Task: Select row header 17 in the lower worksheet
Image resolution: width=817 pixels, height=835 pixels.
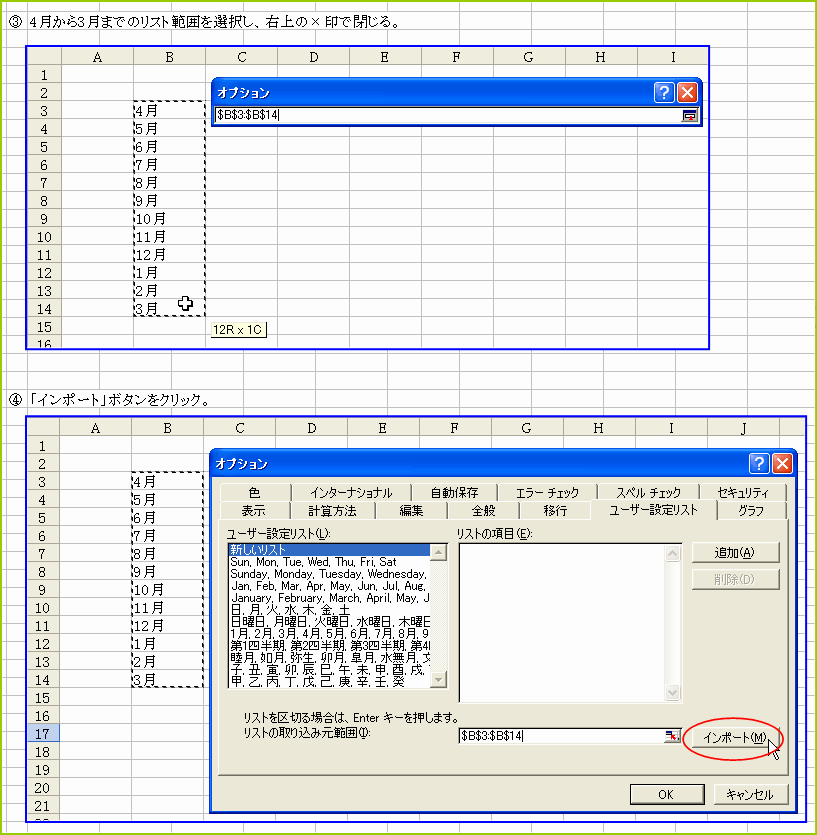Action: 41,735
